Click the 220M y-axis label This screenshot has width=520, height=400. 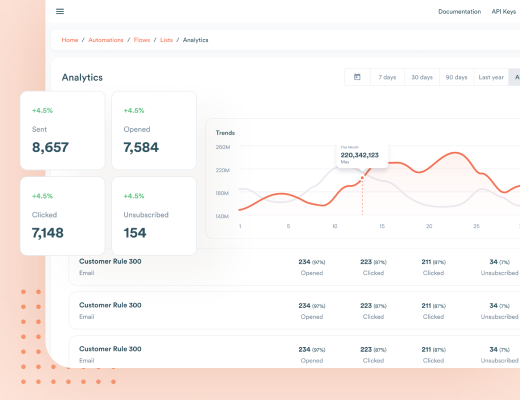tap(223, 170)
